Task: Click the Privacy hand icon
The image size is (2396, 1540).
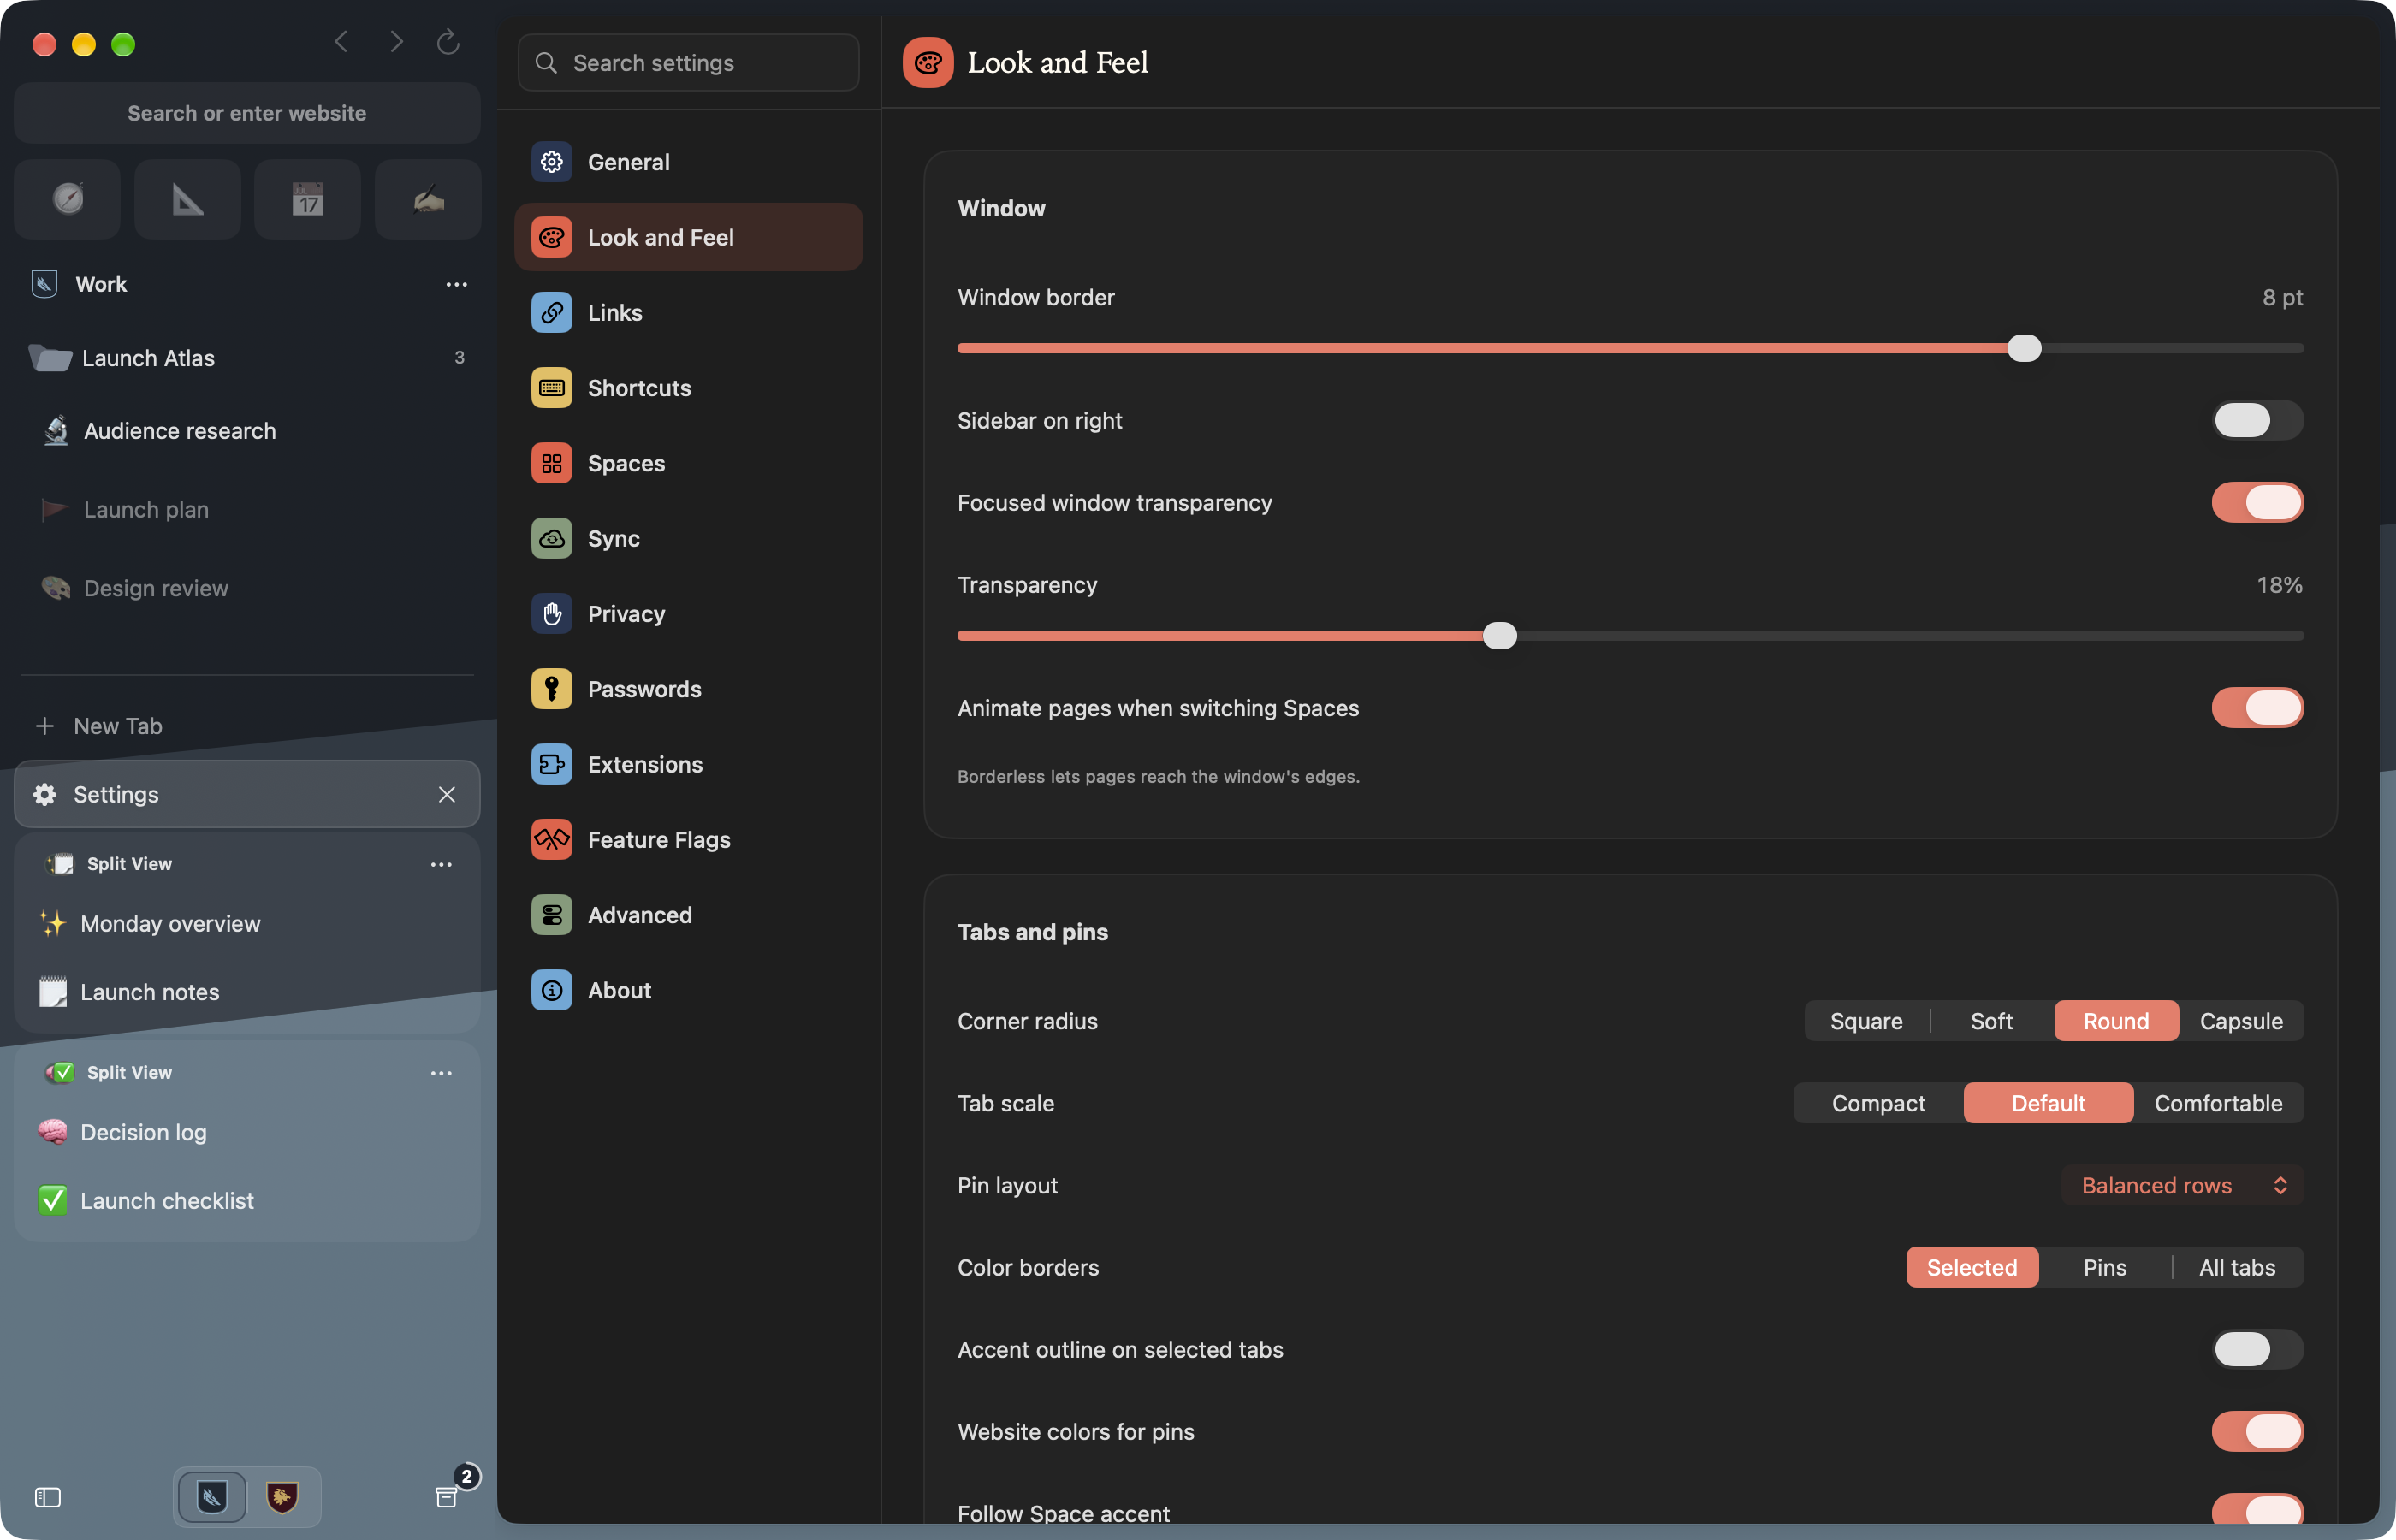Action: pyautogui.click(x=552, y=614)
